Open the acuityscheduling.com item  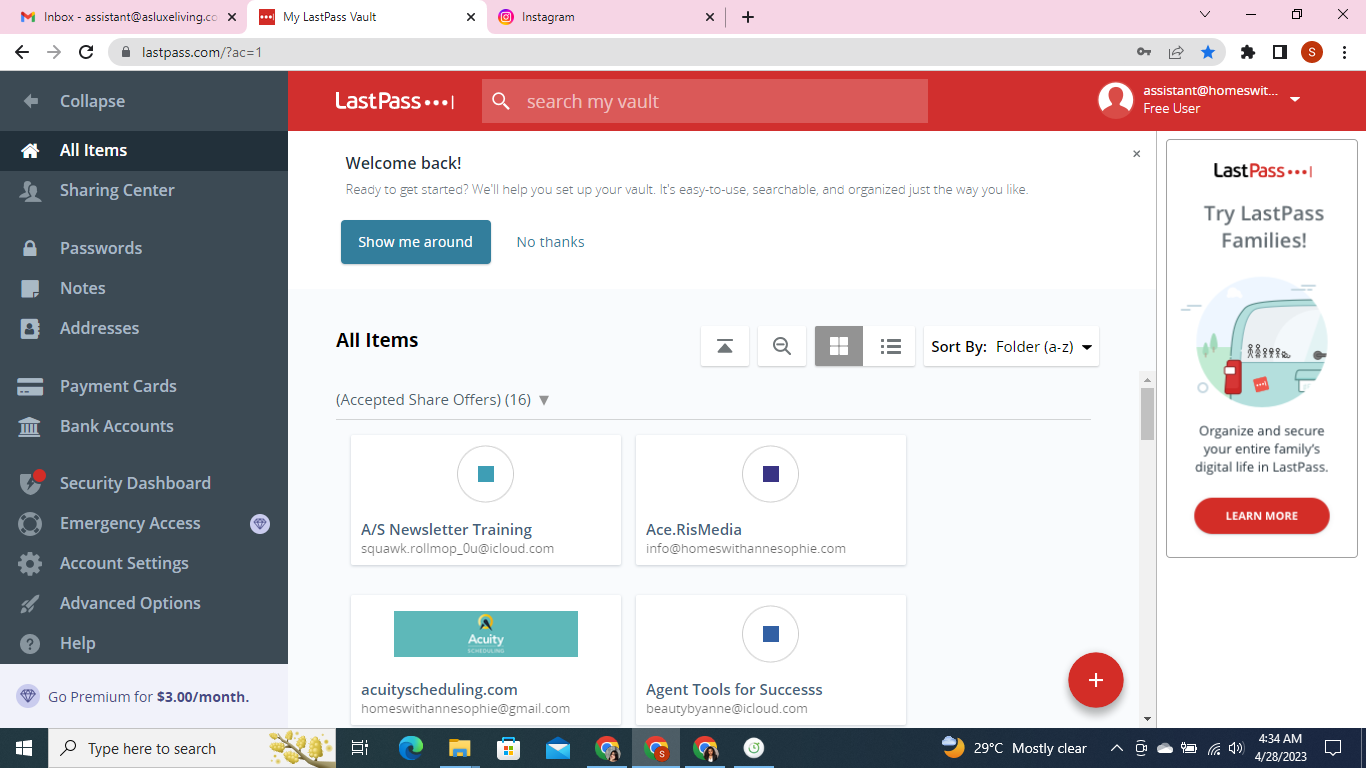(x=486, y=660)
